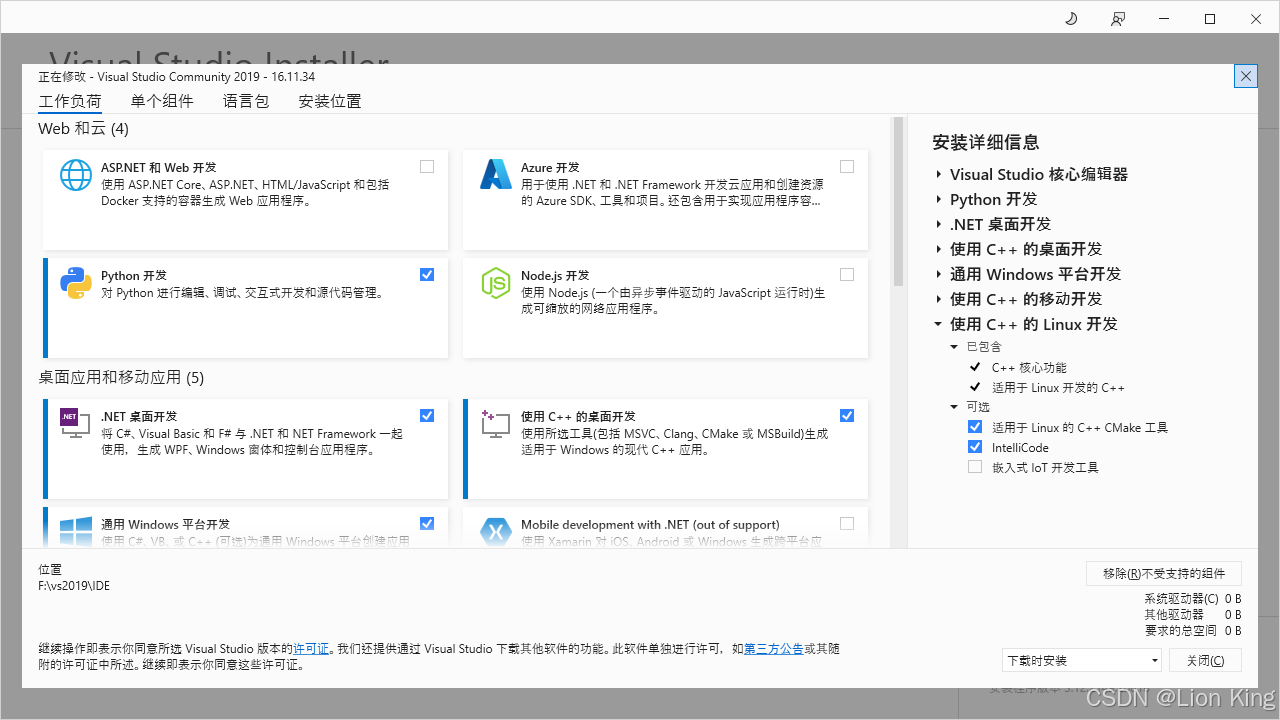This screenshot has width=1280, height=720.
Task: Switch to the 安装位置 tab
Action: click(x=330, y=101)
